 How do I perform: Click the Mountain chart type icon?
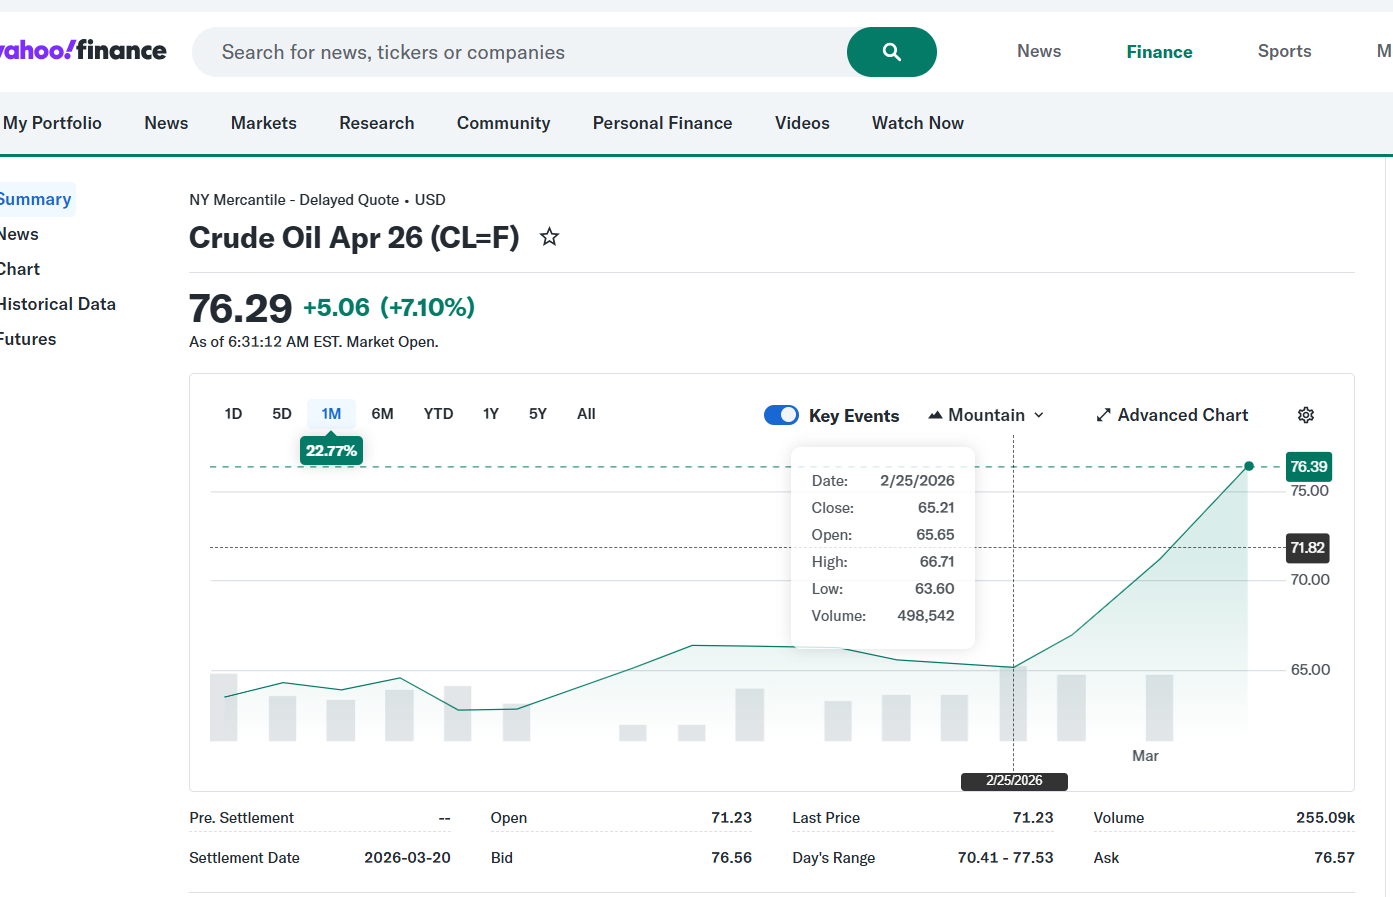click(x=935, y=415)
